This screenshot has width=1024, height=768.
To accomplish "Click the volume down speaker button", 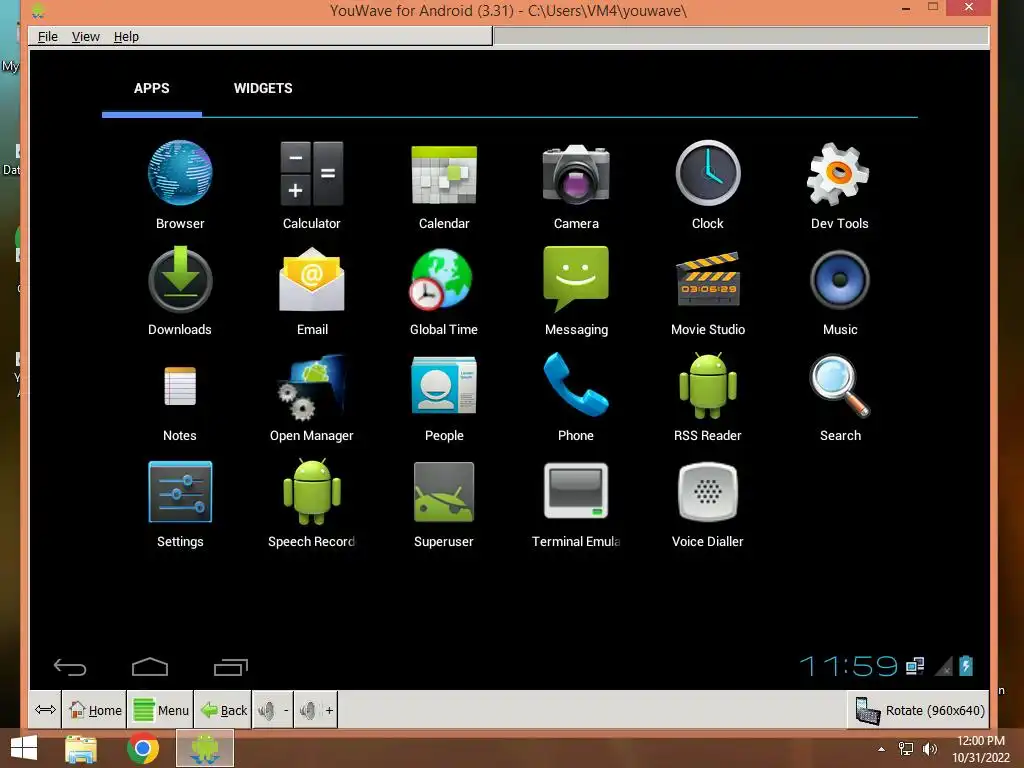I will tap(272, 710).
